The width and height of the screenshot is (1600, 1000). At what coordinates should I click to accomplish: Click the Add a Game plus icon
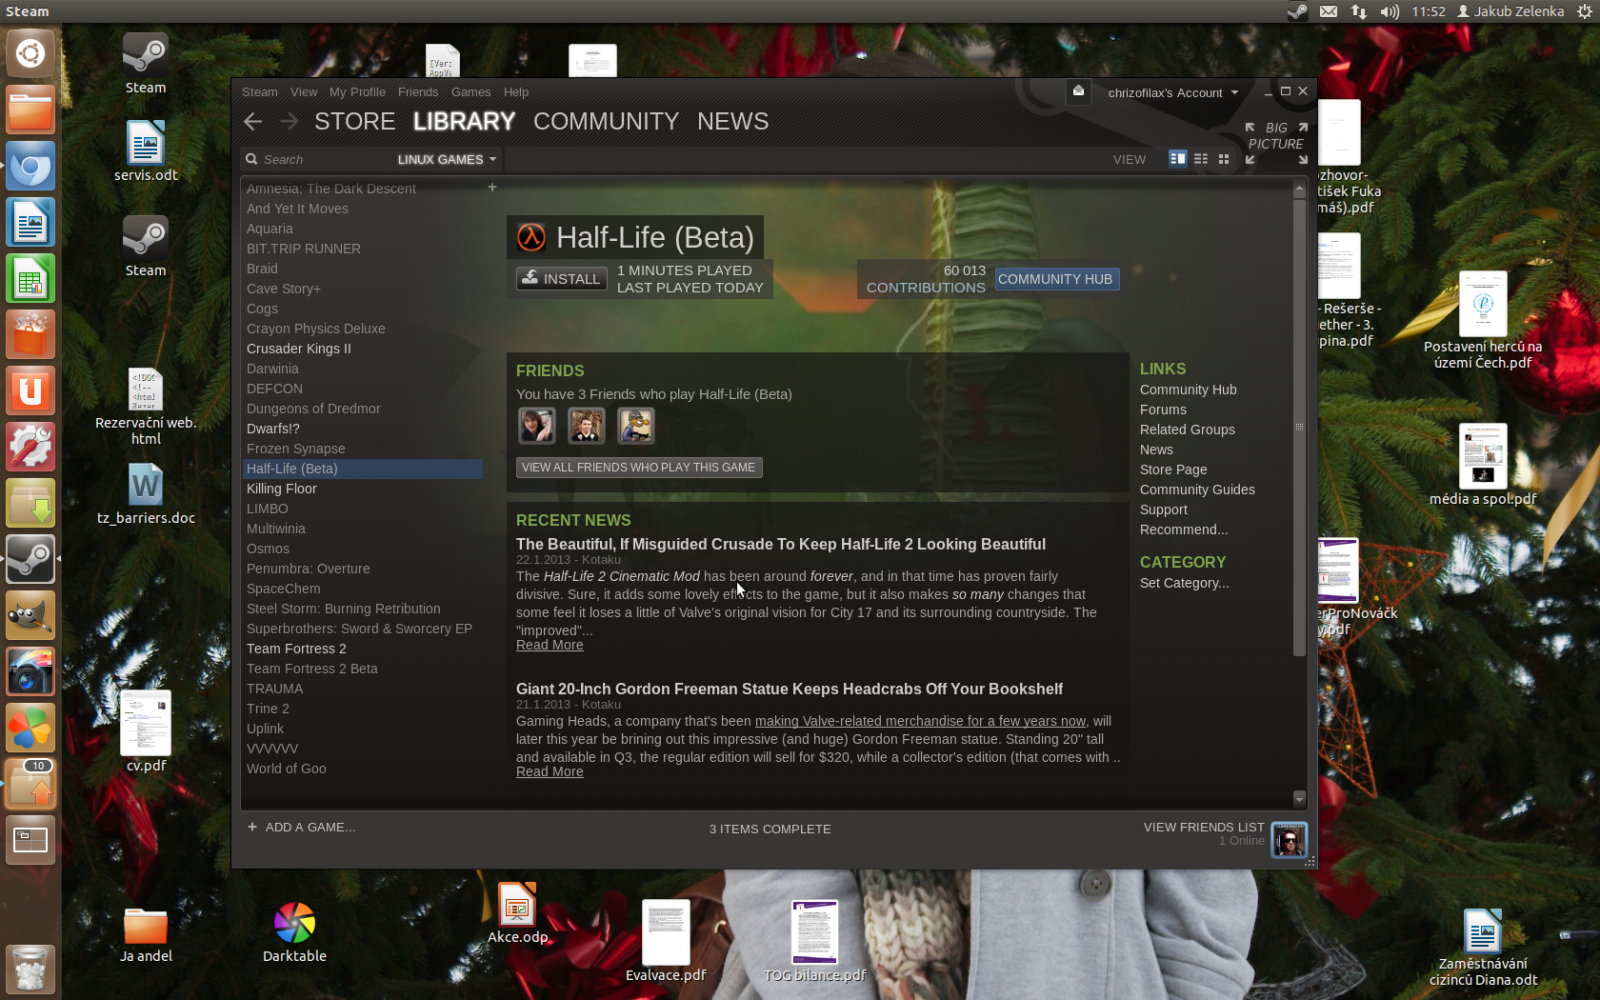tap(252, 827)
